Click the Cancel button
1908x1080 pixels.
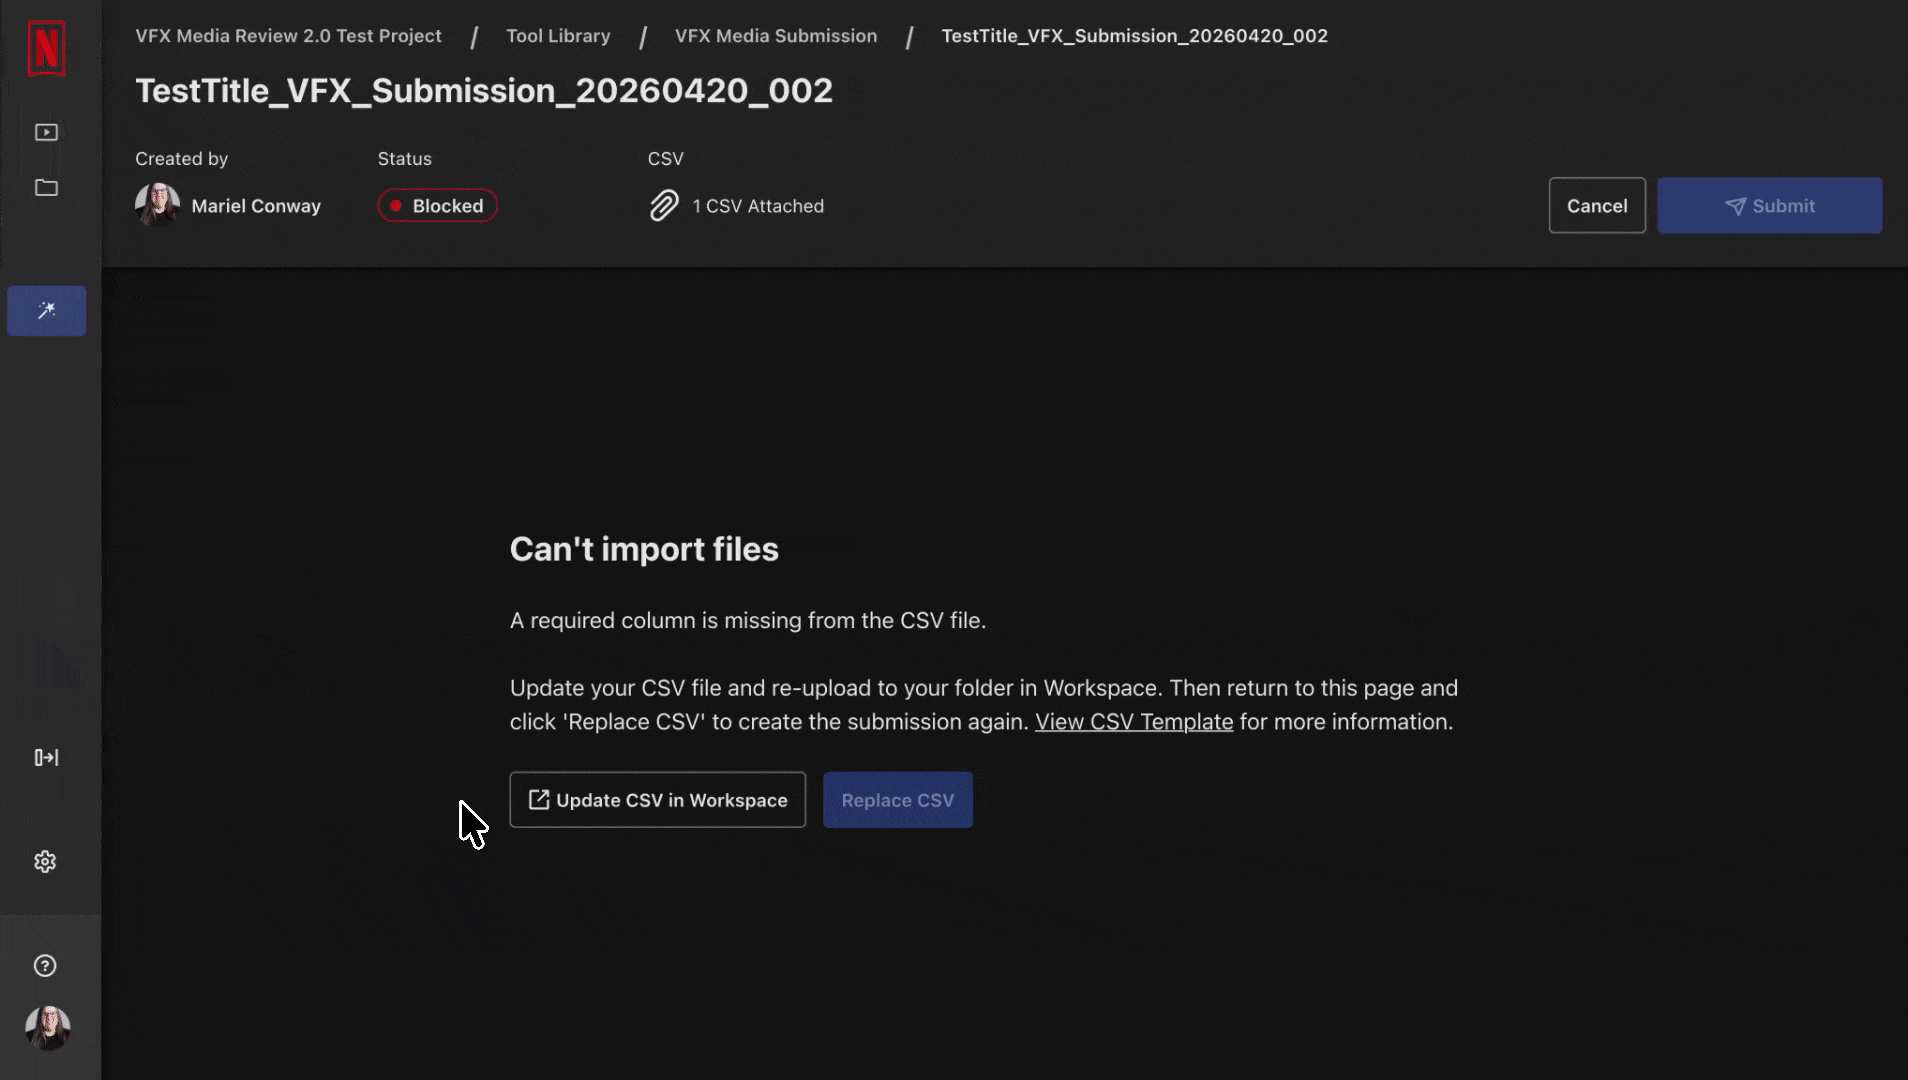[1597, 206]
